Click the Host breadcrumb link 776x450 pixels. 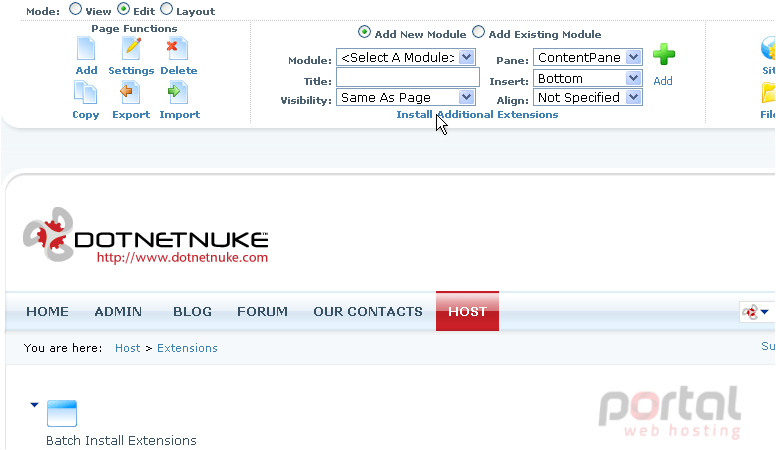coord(128,348)
